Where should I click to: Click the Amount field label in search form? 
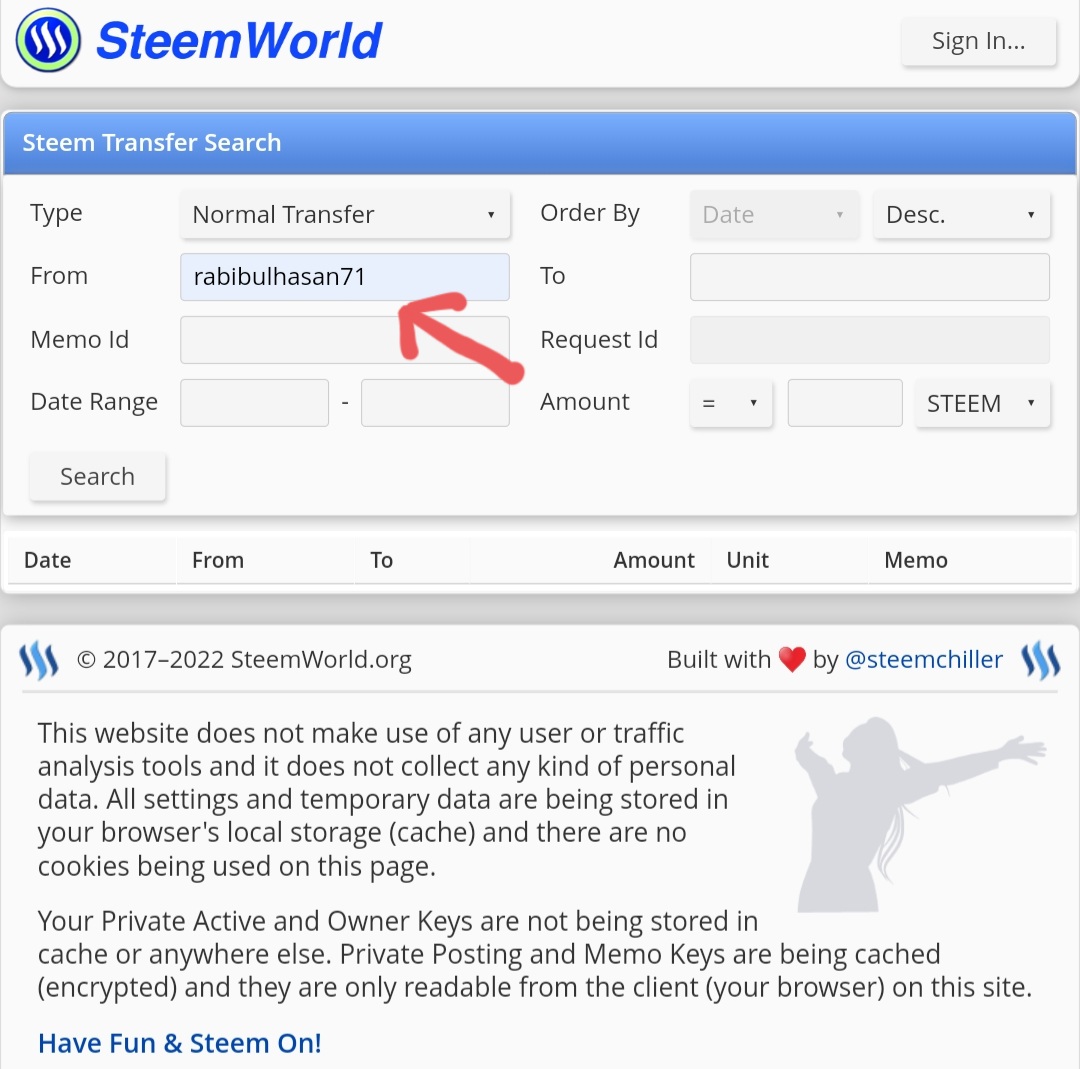(x=585, y=402)
